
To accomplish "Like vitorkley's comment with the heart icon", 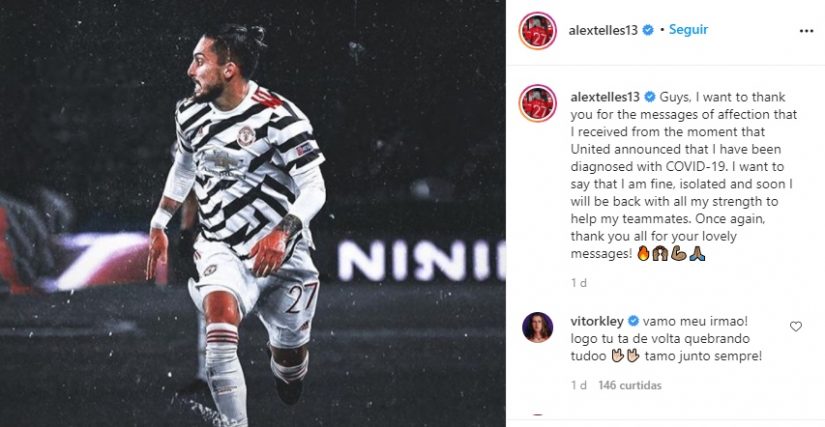I will (796, 327).
